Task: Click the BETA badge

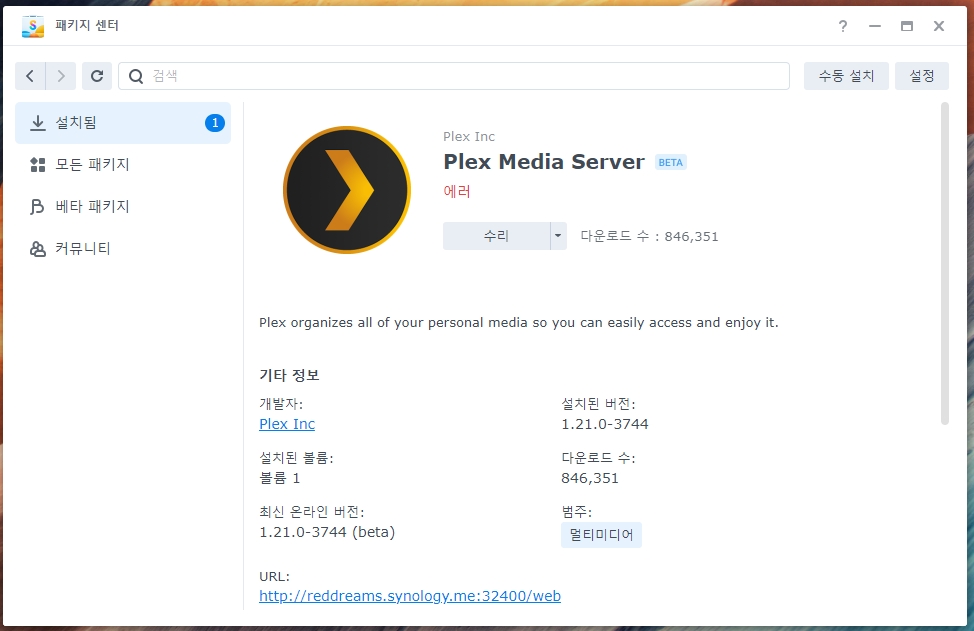Action: click(670, 163)
